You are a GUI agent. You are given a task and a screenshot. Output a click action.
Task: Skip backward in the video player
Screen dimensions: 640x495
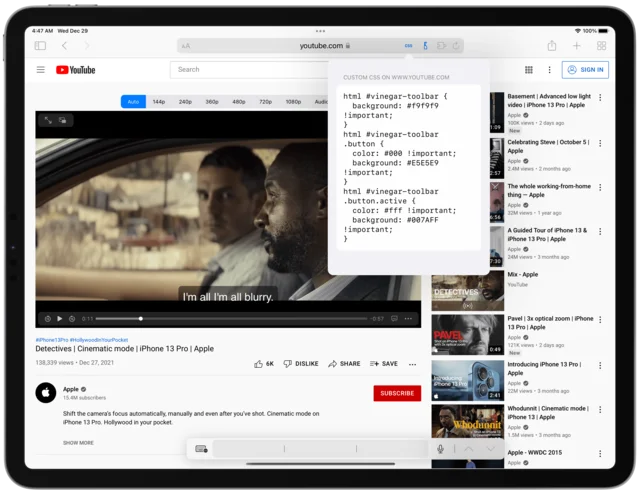click(48, 319)
